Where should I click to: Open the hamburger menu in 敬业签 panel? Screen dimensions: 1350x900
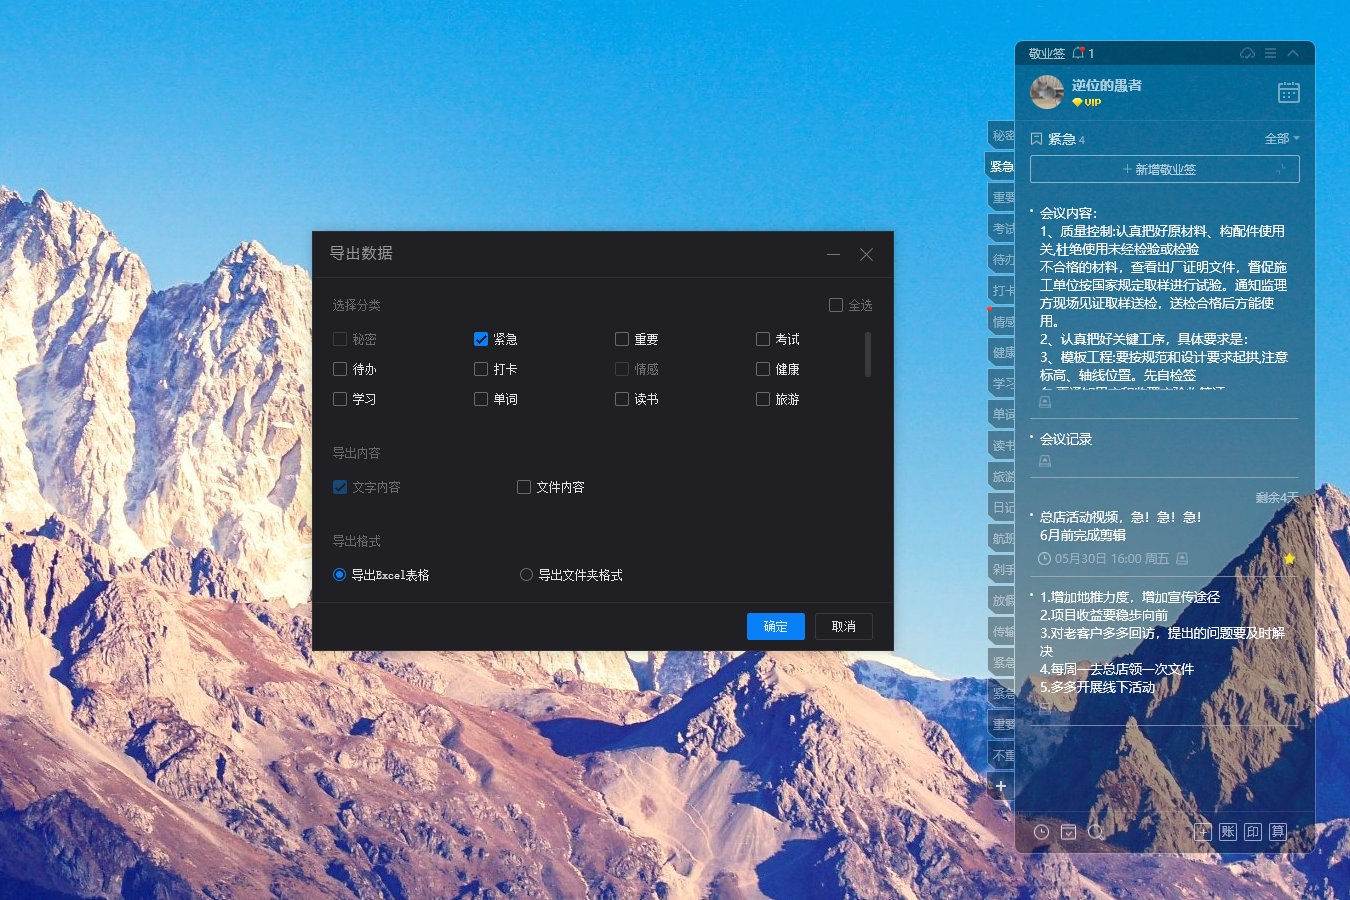click(1270, 53)
